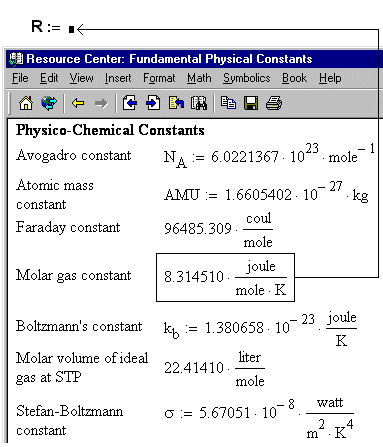Go back with yellow left arrow
This screenshot has height=447, width=383.
[78, 103]
